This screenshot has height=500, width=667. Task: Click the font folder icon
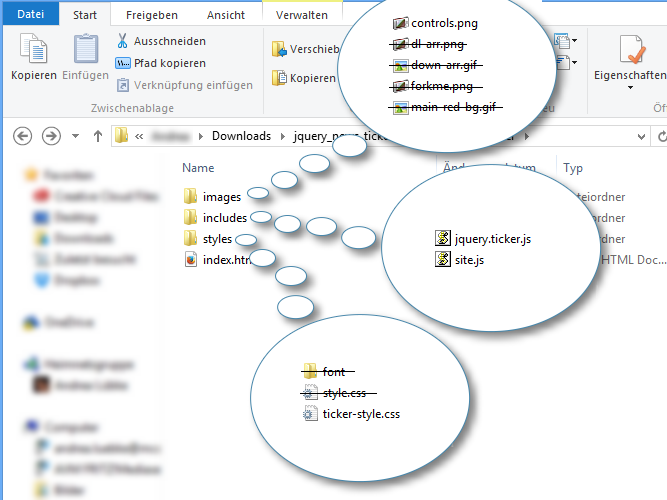(310, 371)
